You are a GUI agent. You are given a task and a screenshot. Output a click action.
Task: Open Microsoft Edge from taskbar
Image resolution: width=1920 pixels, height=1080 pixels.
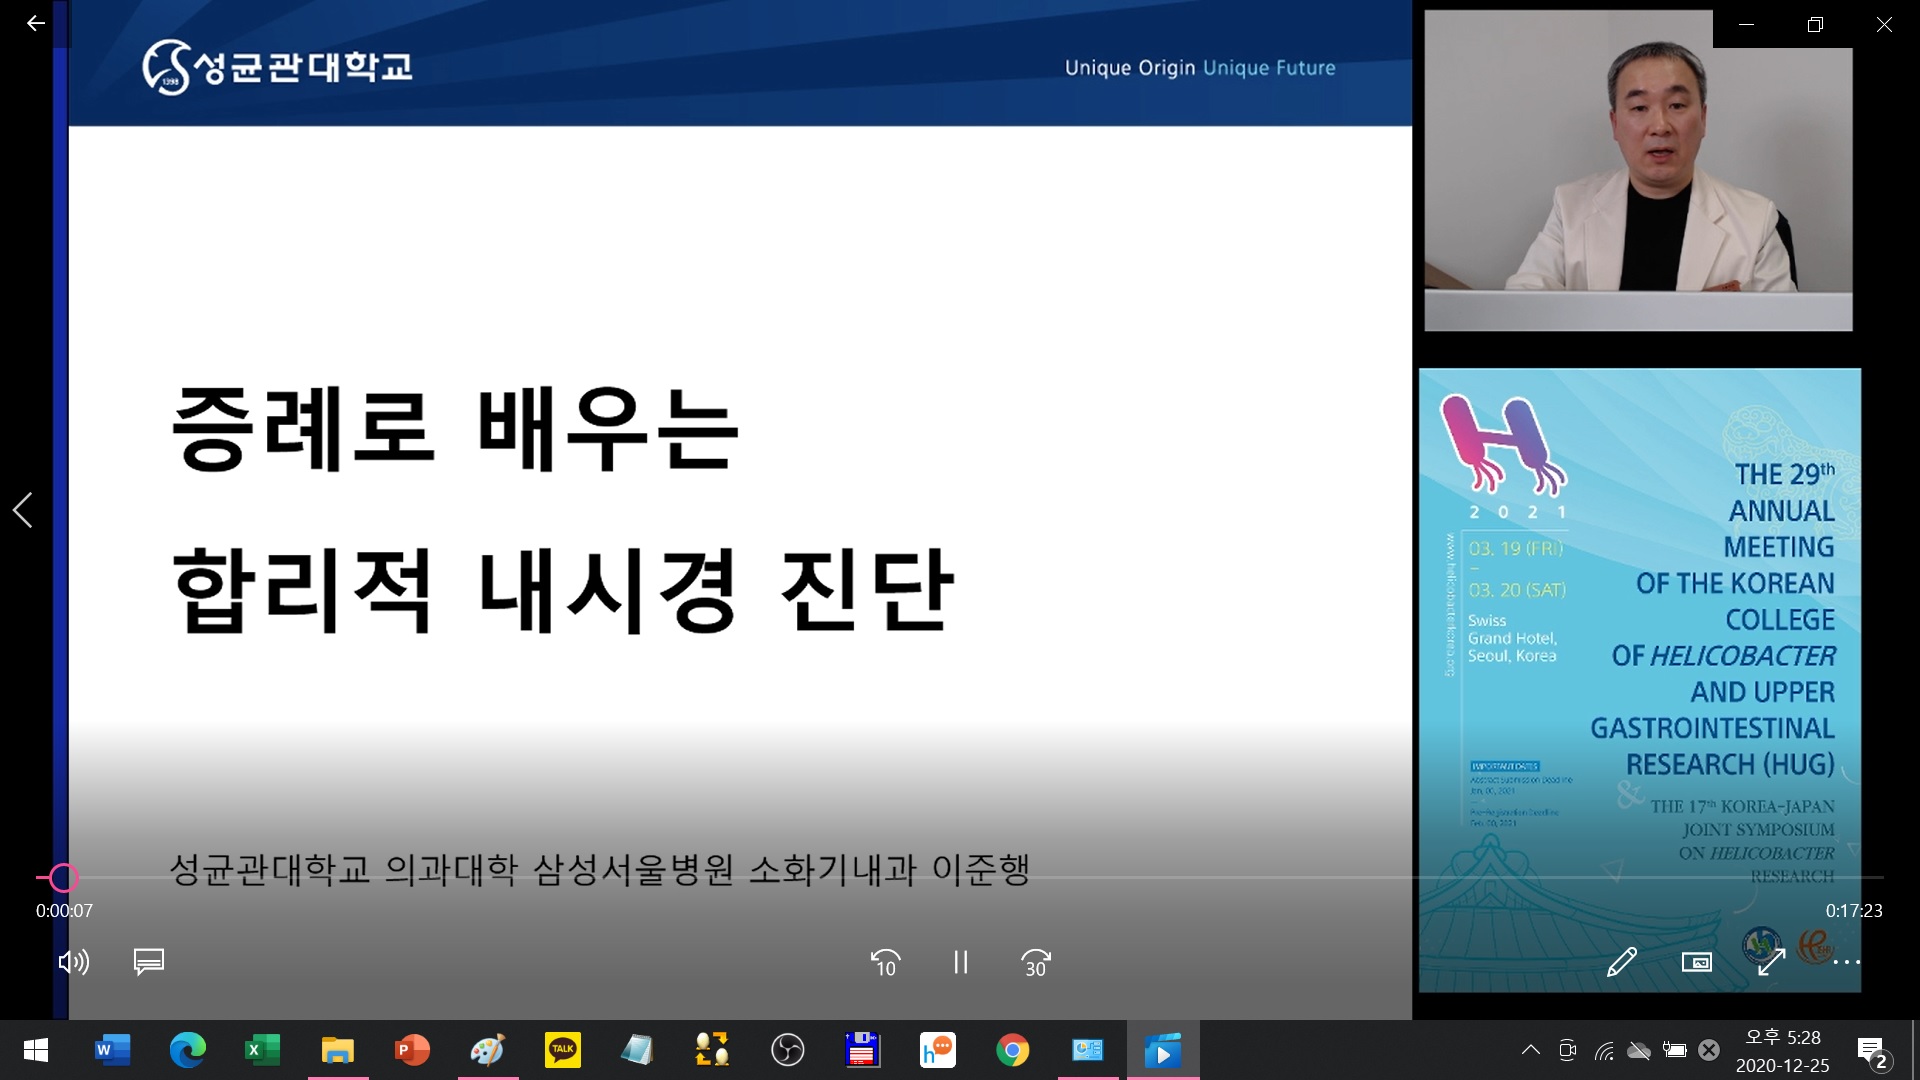pyautogui.click(x=187, y=1050)
